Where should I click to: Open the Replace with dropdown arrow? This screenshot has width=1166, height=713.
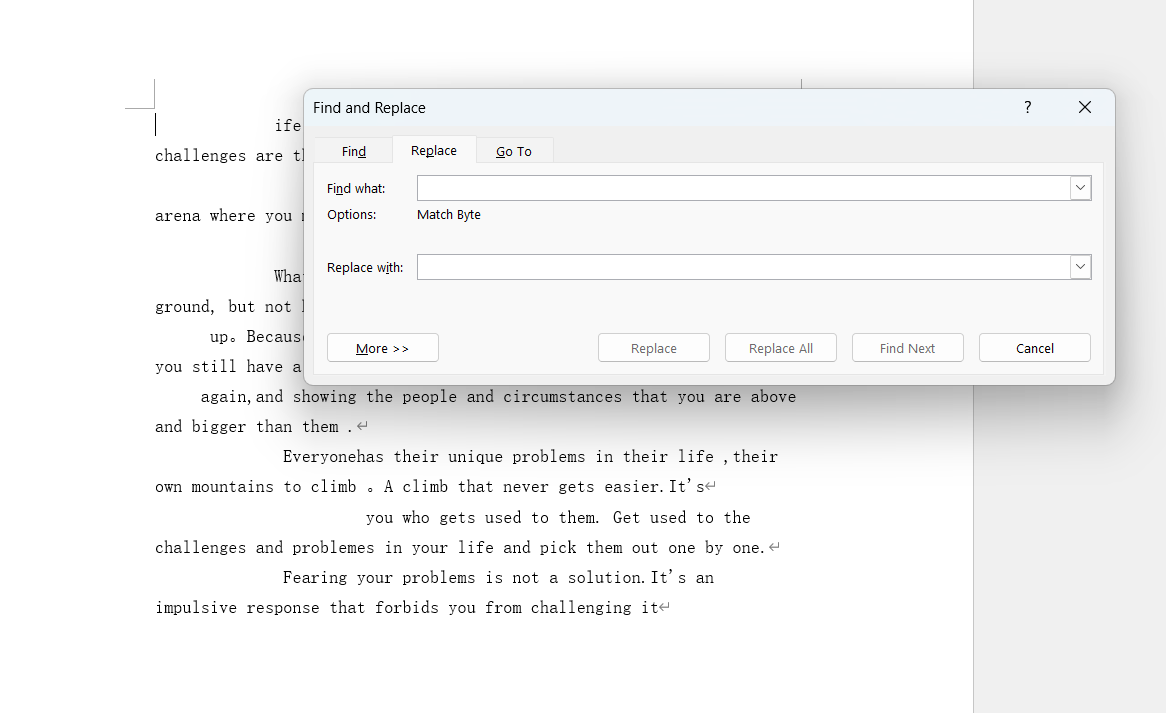(x=1080, y=267)
